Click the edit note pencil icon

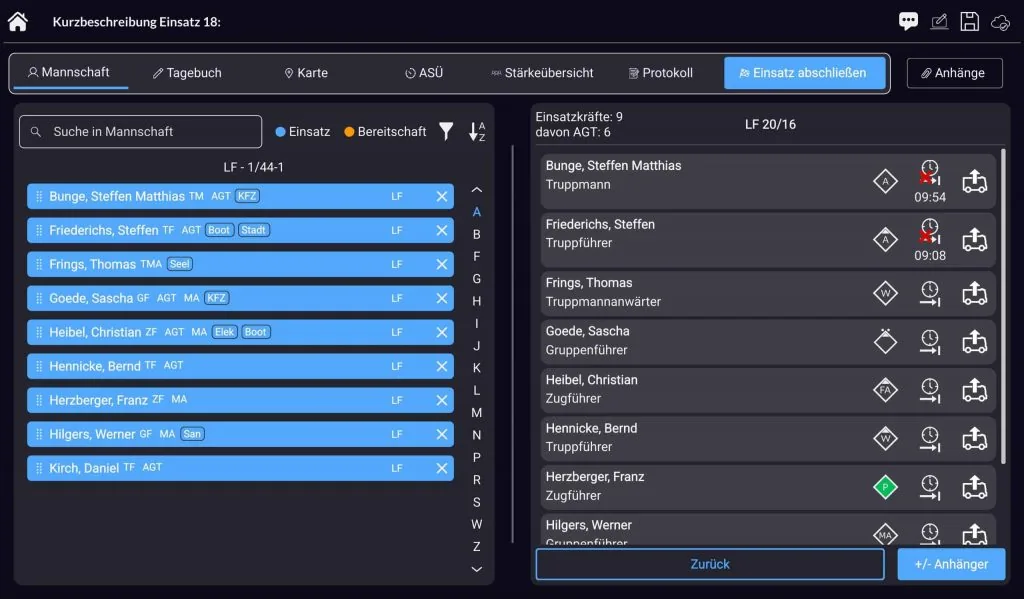pyautogui.click(x=939, y=22)
